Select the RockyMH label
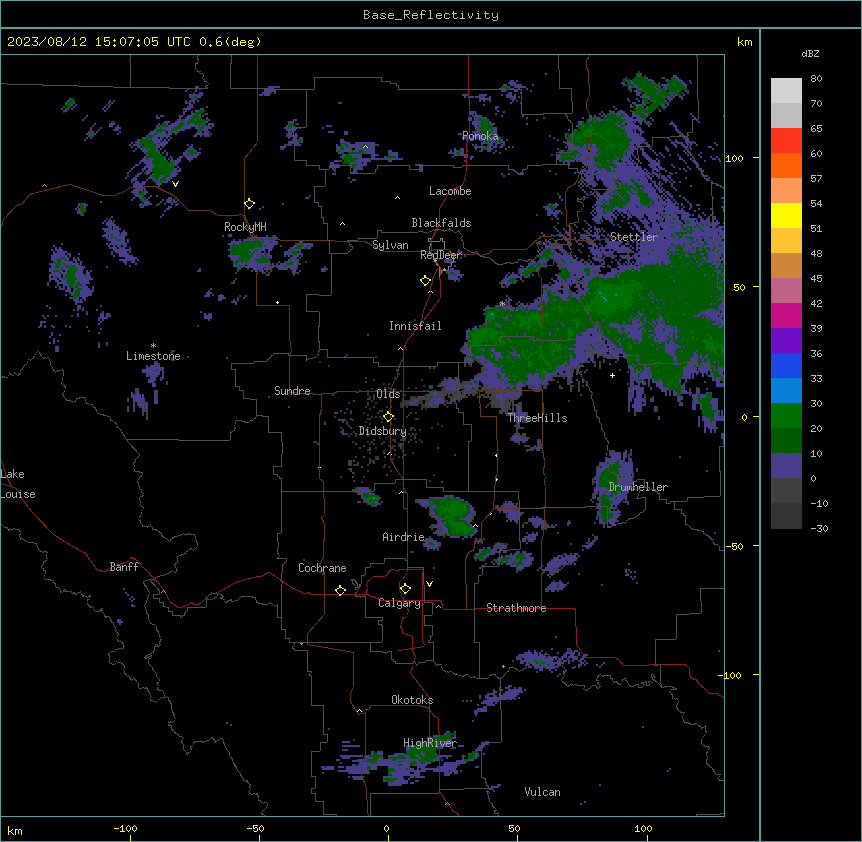The width and height of the screenshot is (862, 842). (x=245, y=227)
